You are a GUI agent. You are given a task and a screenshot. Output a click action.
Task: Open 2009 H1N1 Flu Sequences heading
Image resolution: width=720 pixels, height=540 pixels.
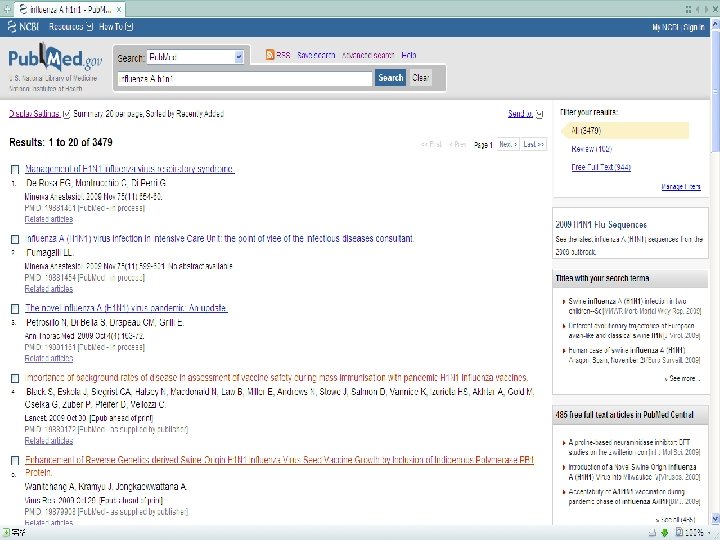point(601,225)
